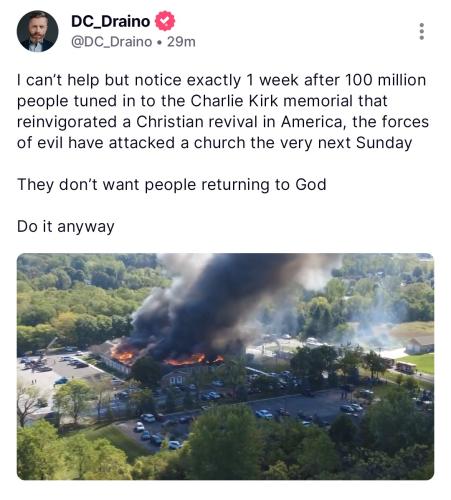Click 'attacked a church the very next Sunday' line

pos(260,143)
